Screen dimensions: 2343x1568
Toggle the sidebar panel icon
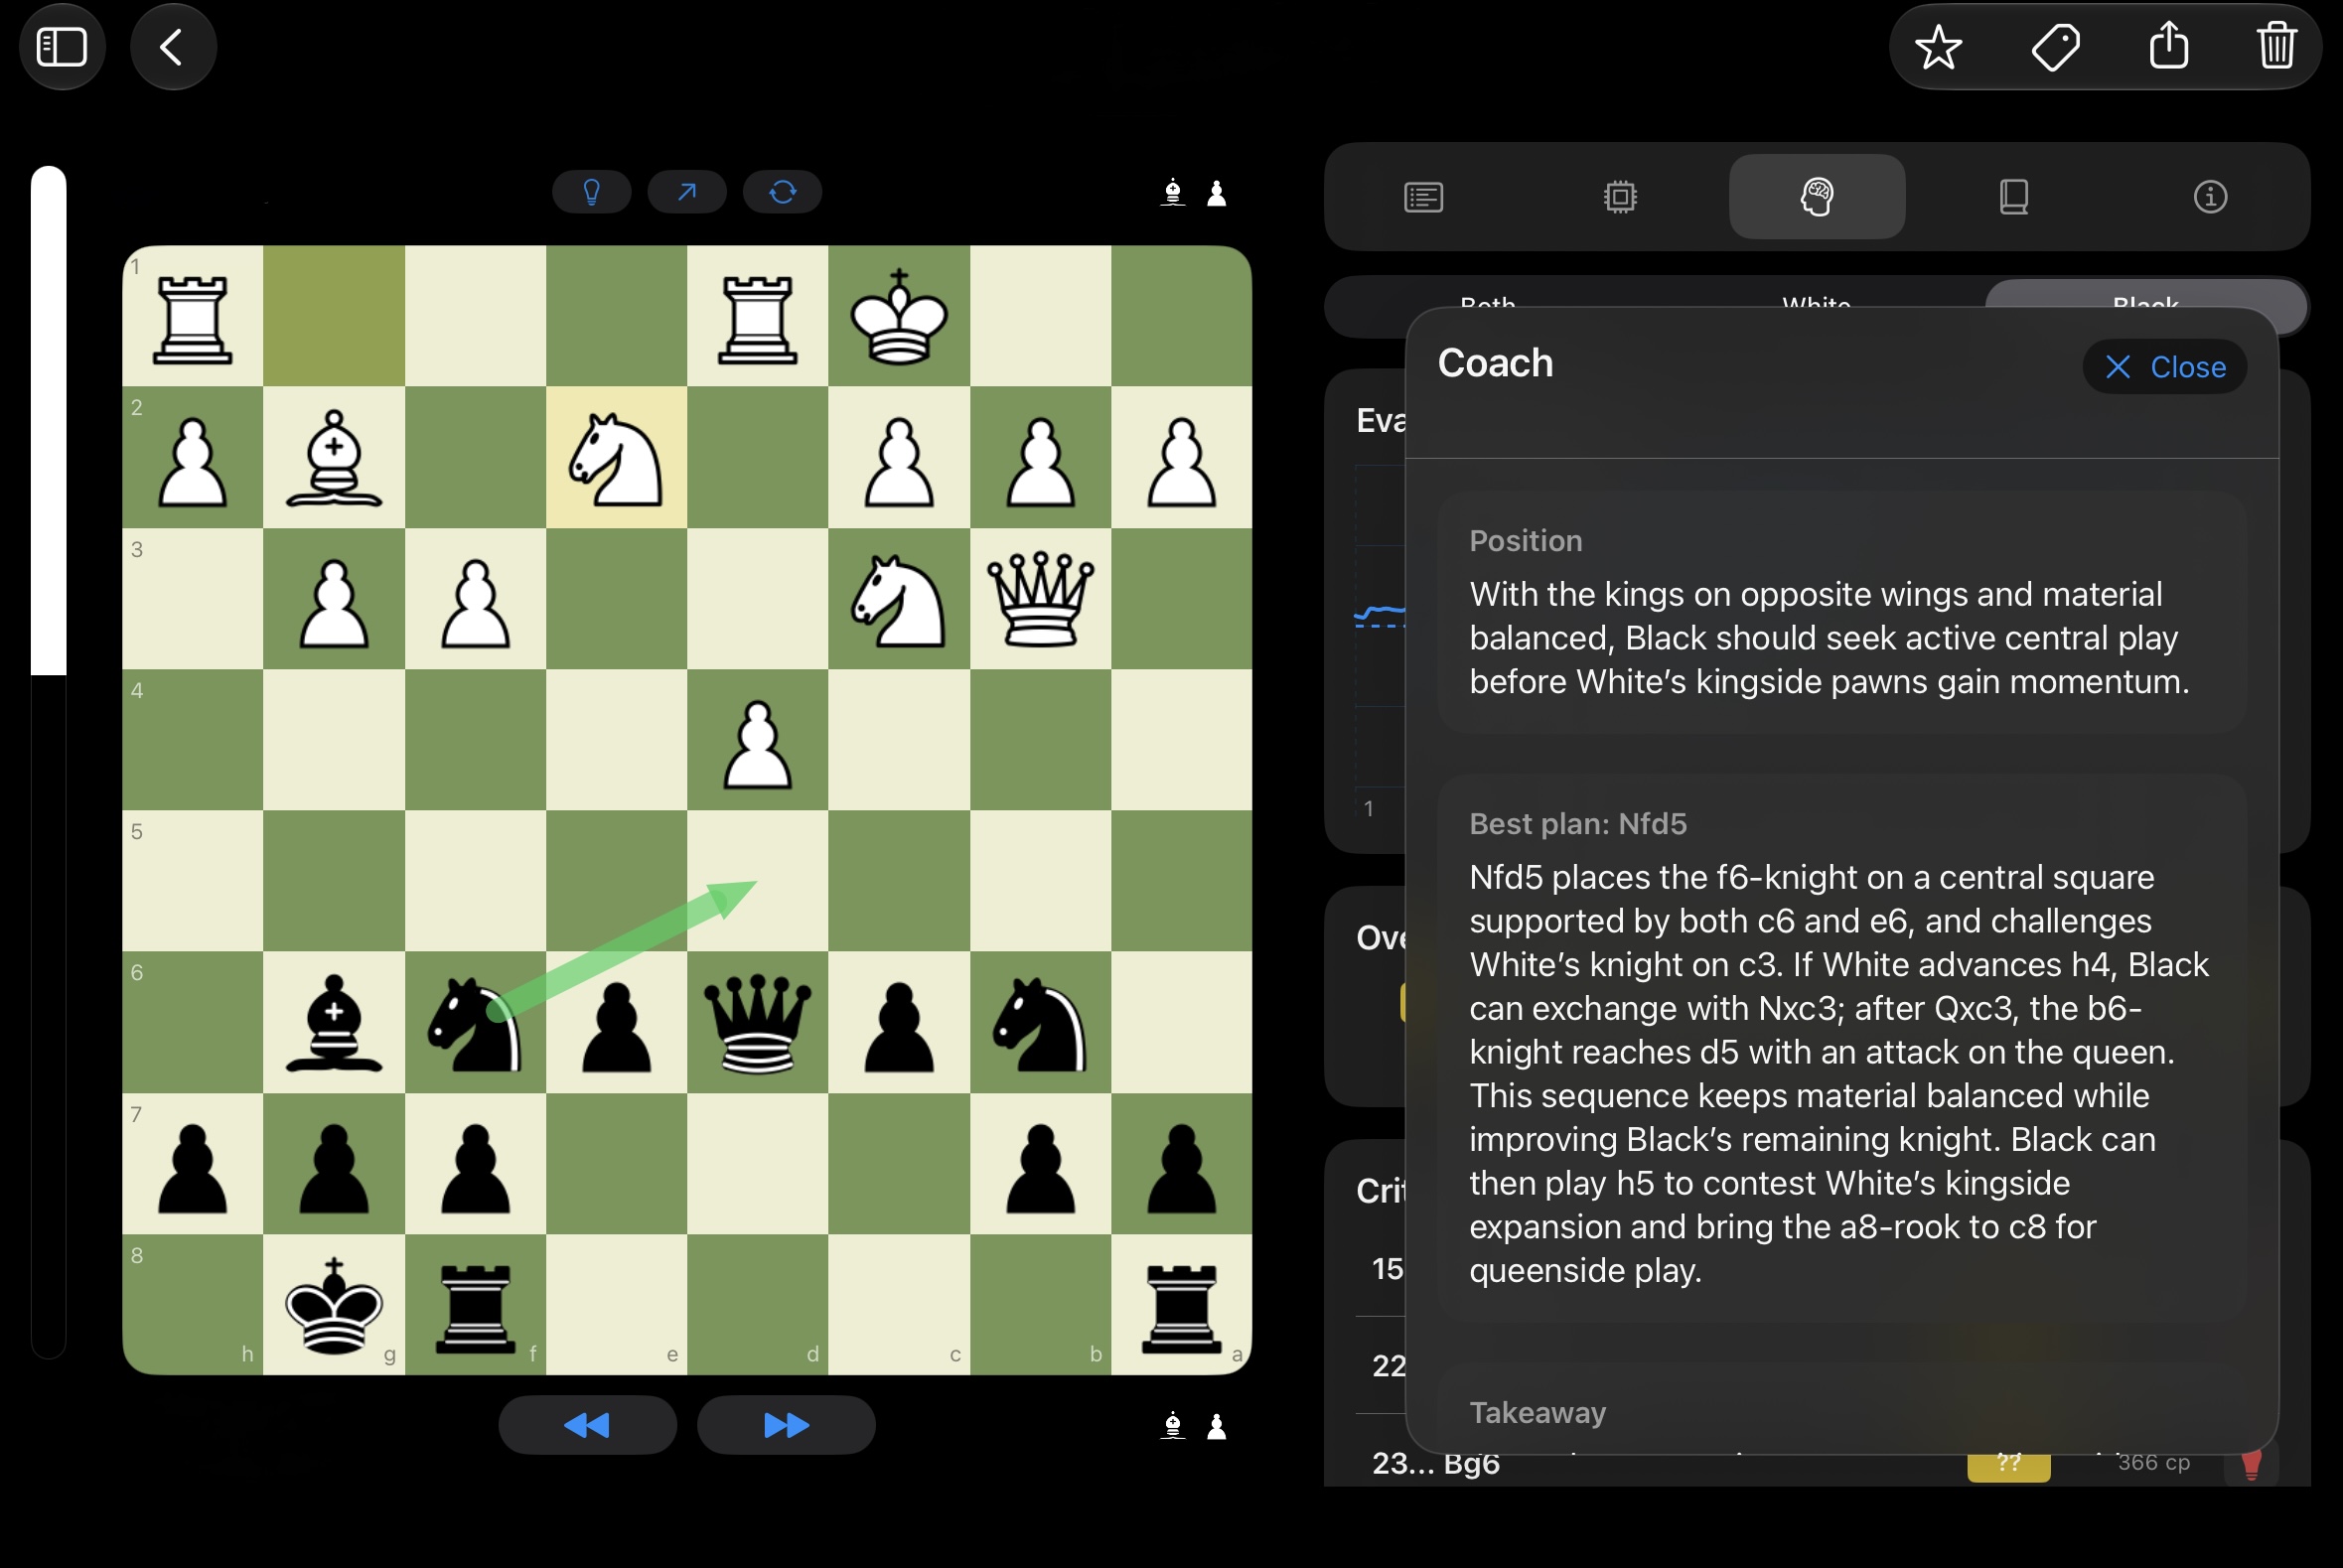coord(62,47)
